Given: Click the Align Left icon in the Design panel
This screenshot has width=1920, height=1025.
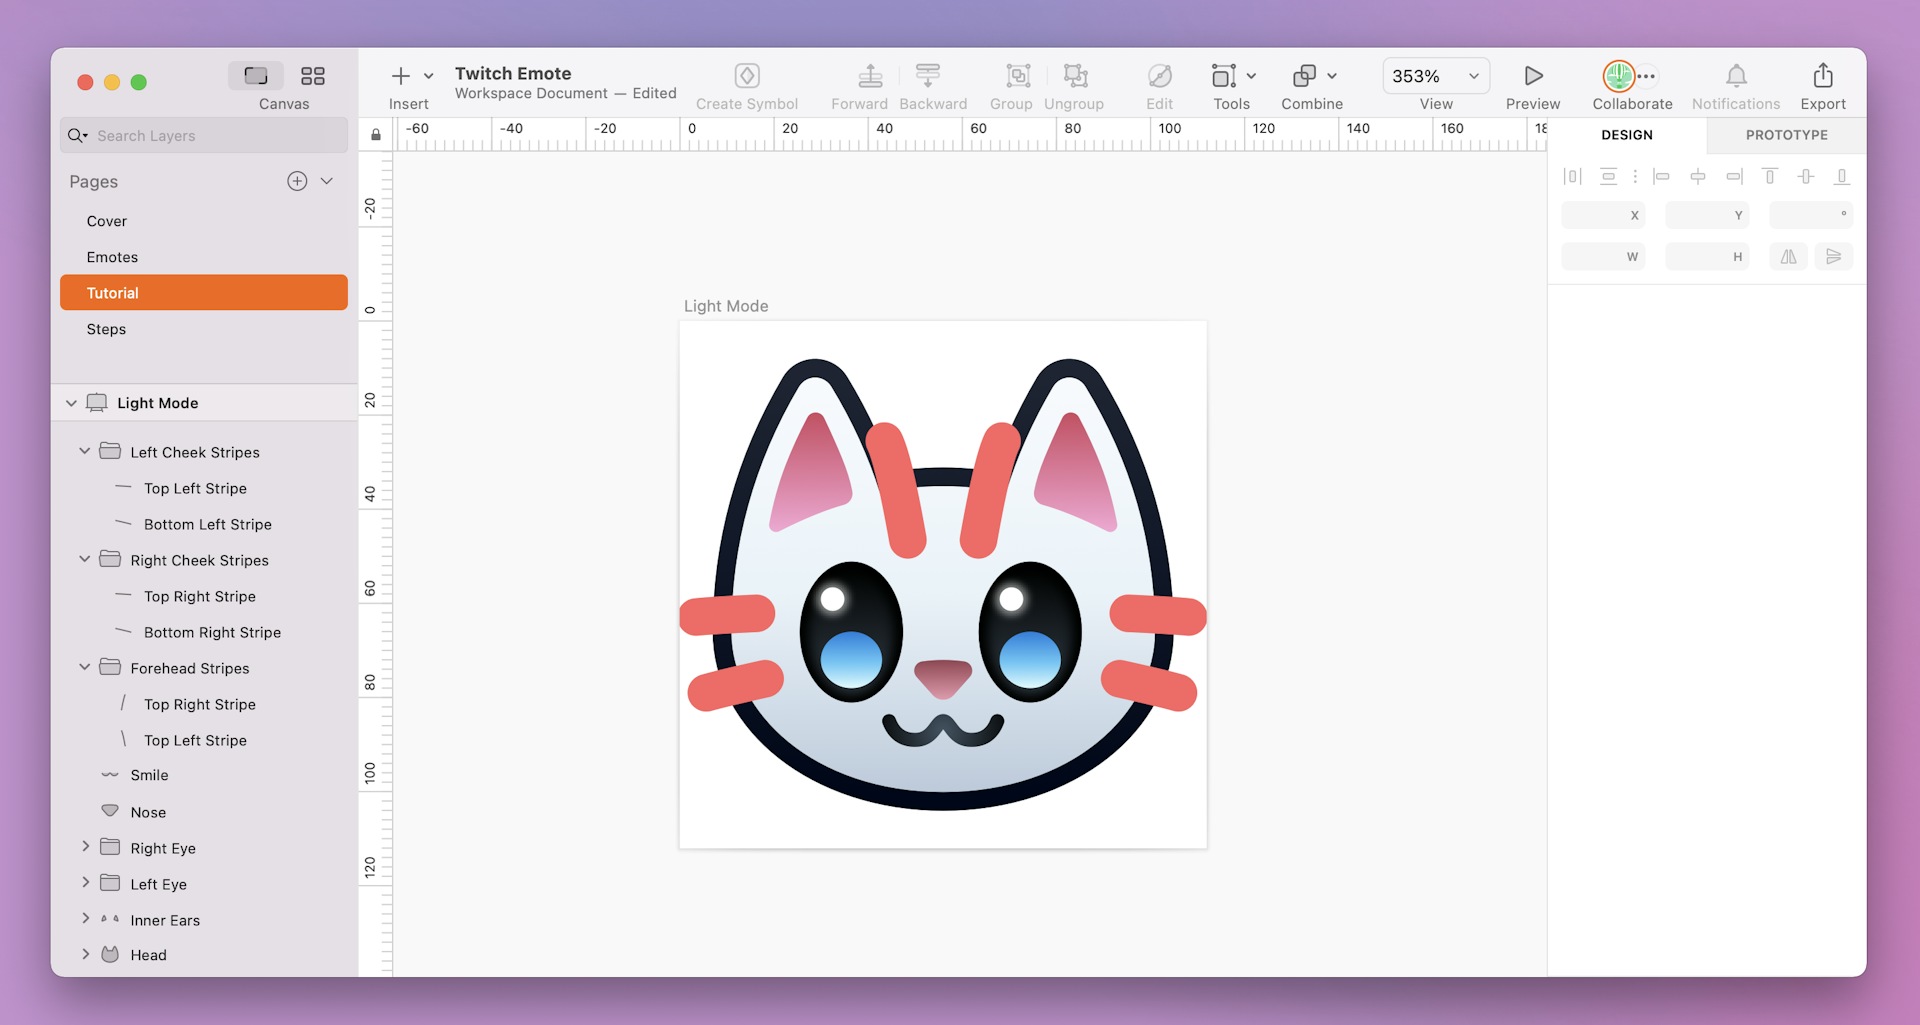Looking at the screenshot, I should [x=1662, y=176].
